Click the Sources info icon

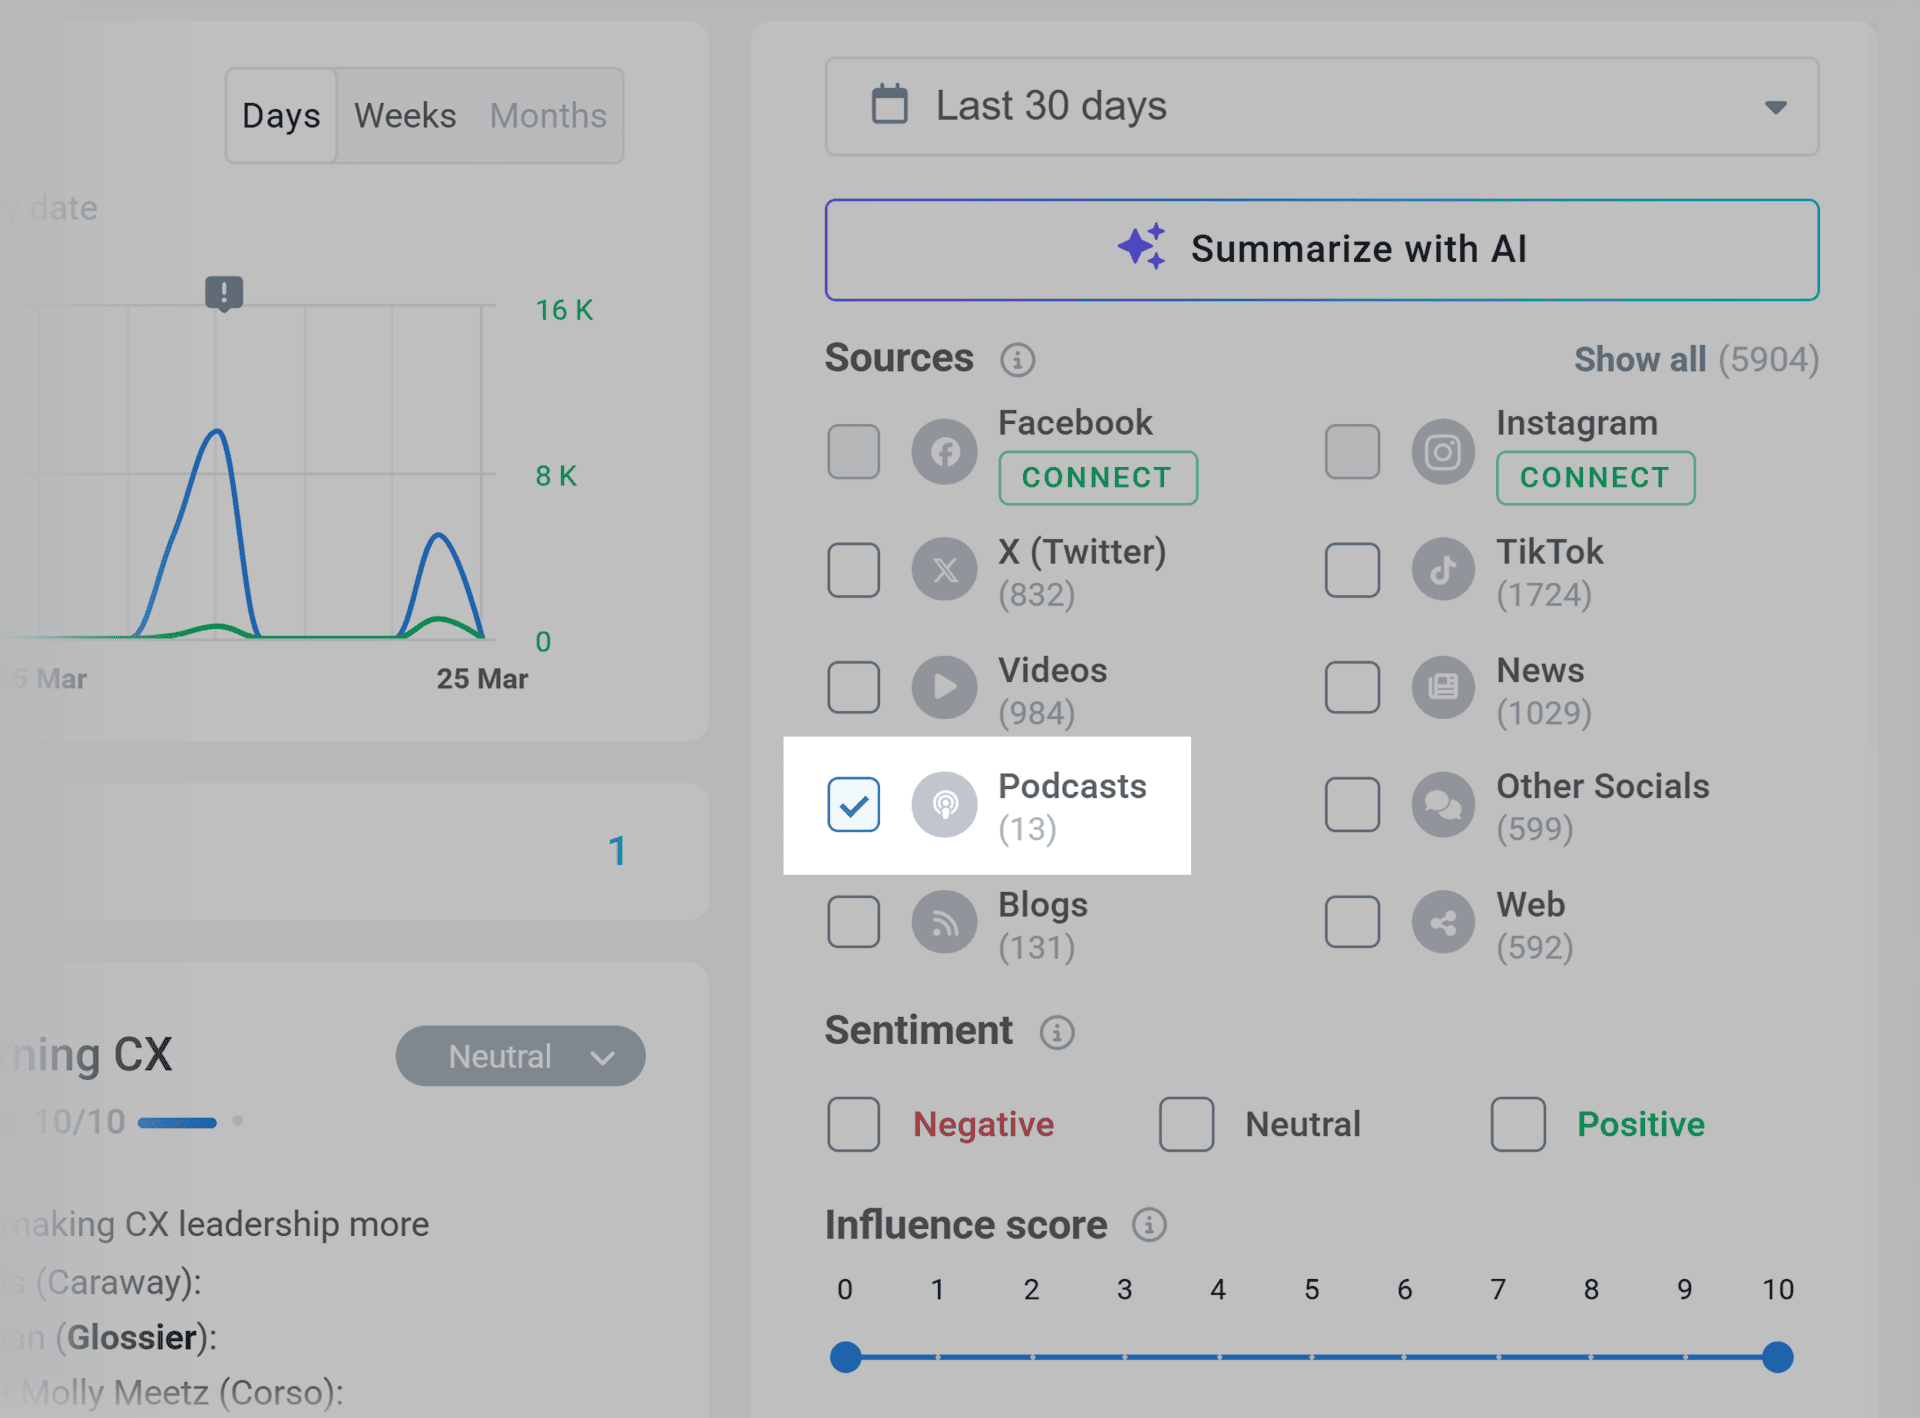(x=1017, y=360)
